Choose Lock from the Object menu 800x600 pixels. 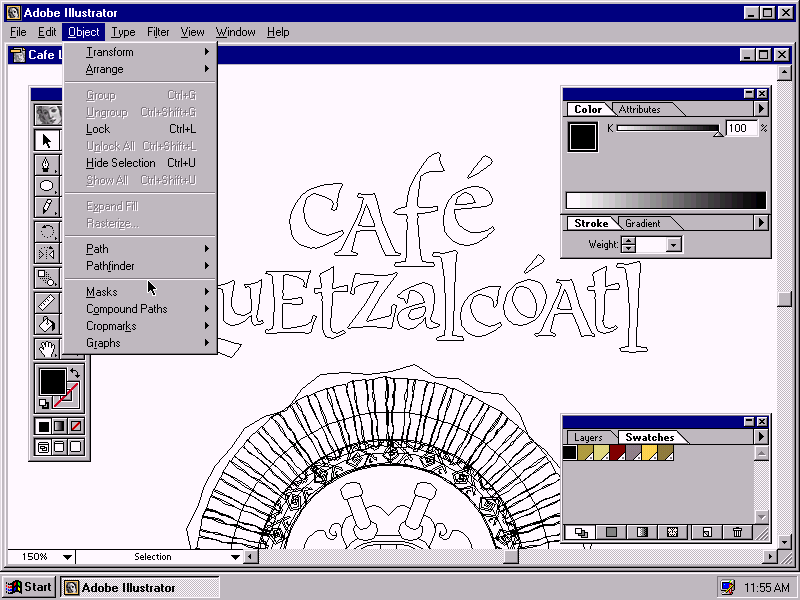[x=141, y=129]
